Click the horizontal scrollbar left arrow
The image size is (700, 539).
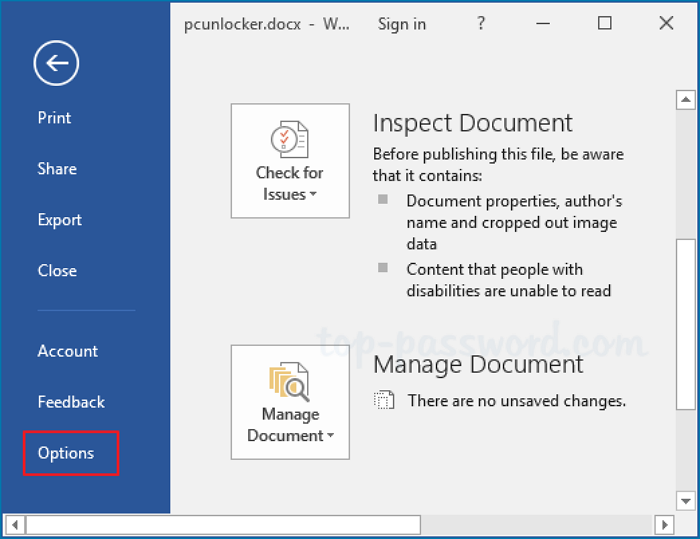[15, 524]
